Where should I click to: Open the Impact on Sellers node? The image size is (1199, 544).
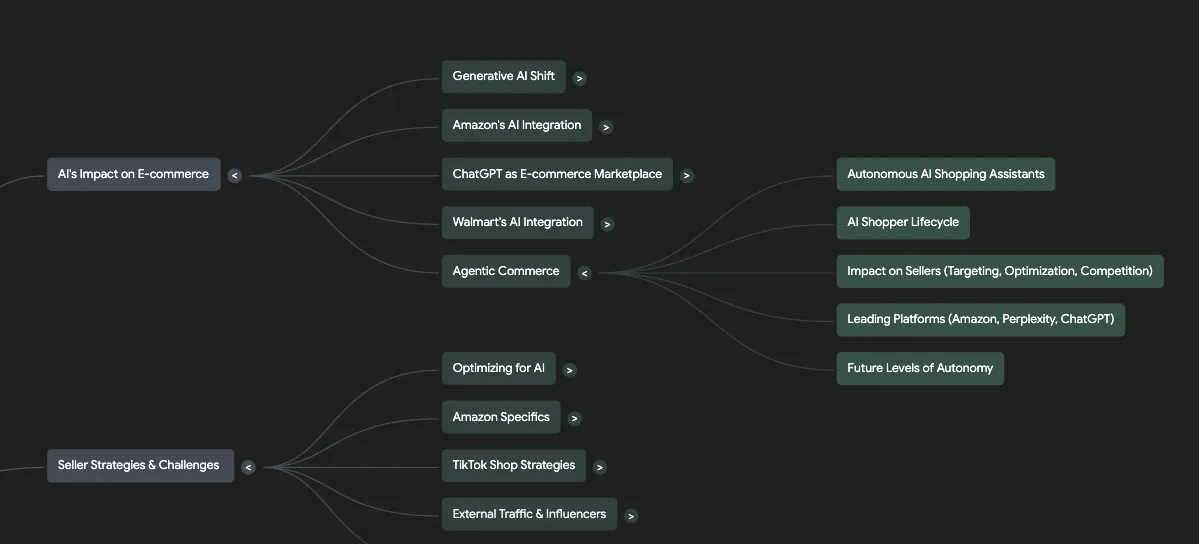point(1000,272)
